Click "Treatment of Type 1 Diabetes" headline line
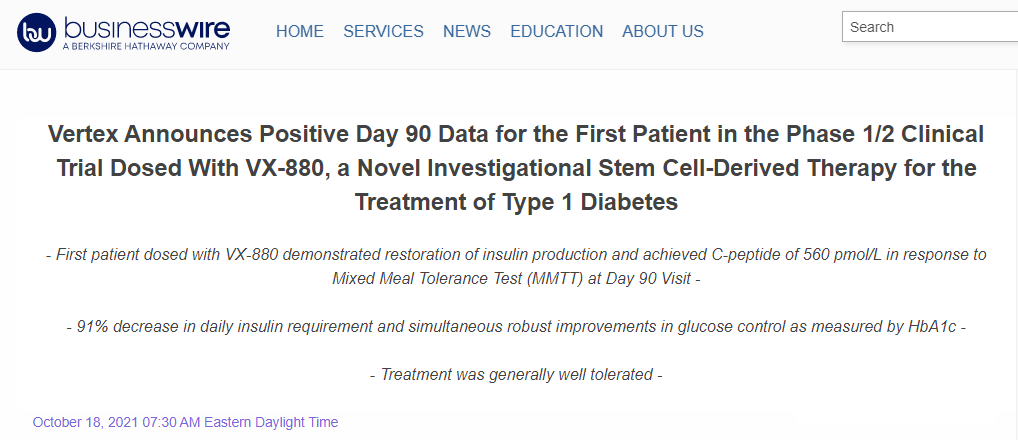 point(516,202)
